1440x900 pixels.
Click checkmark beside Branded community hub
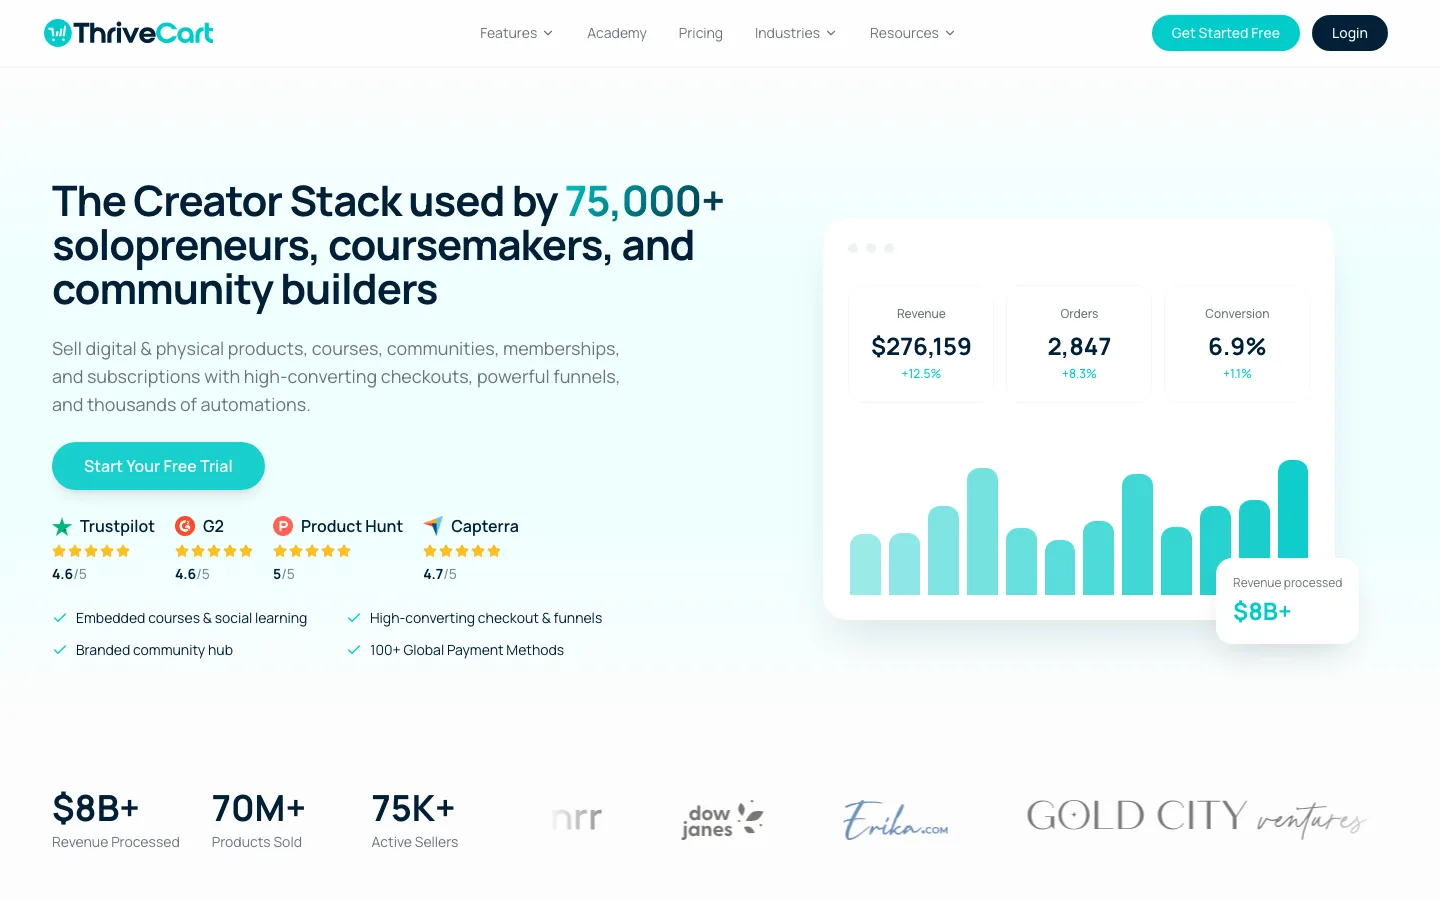pyautogui.click(x=60, y=650)
